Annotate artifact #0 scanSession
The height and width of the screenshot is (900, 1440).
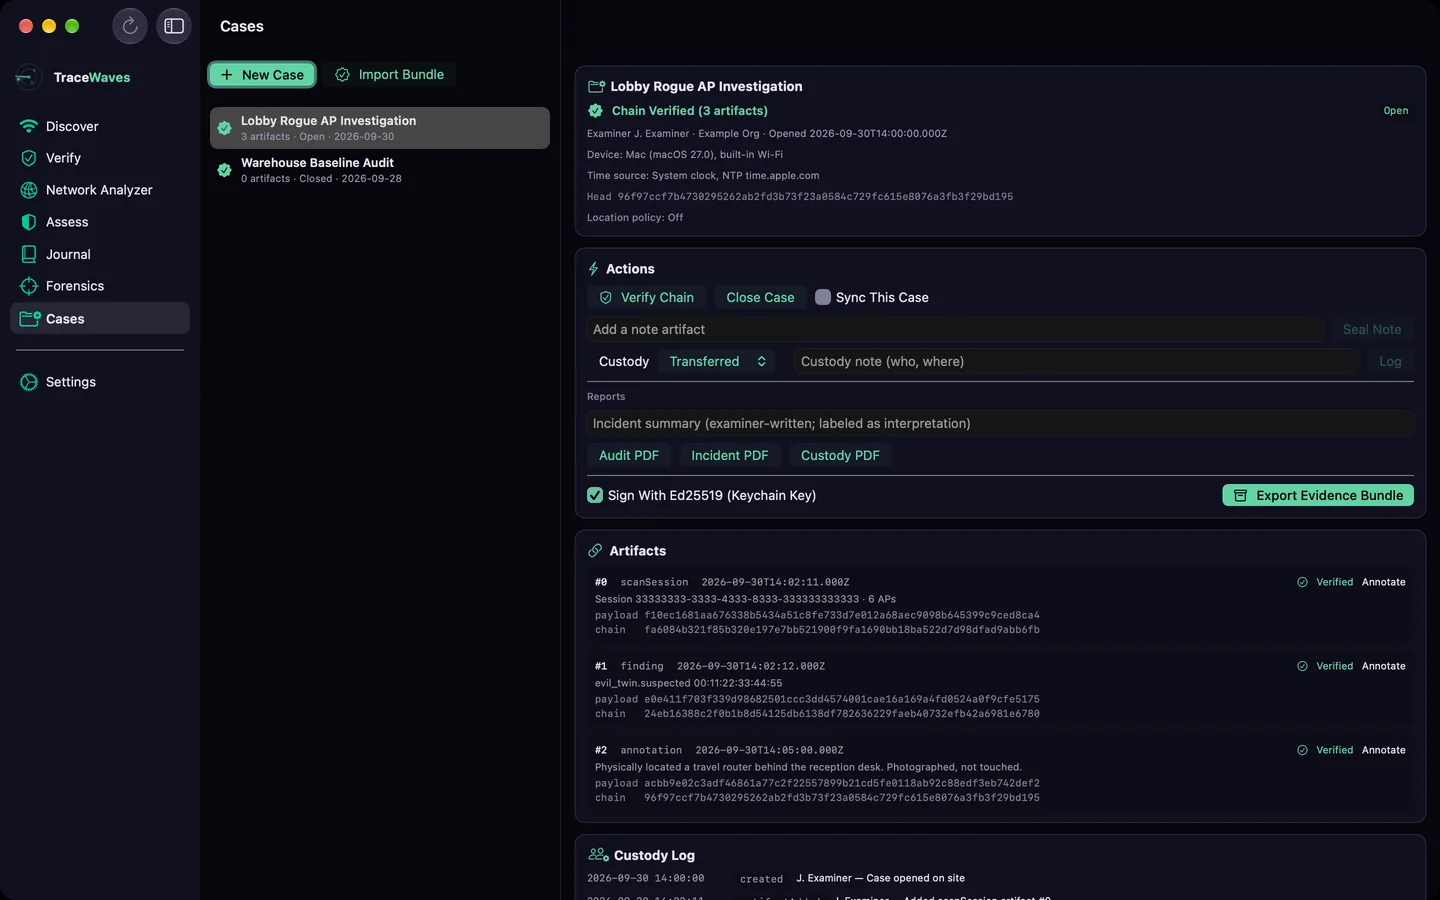pos(1384,582)
